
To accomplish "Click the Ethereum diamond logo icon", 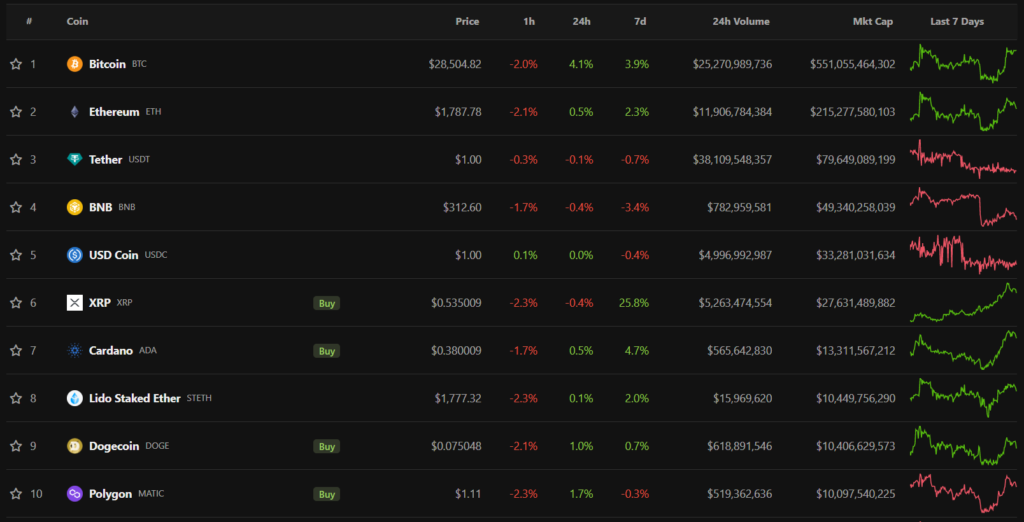I will 74,112.
